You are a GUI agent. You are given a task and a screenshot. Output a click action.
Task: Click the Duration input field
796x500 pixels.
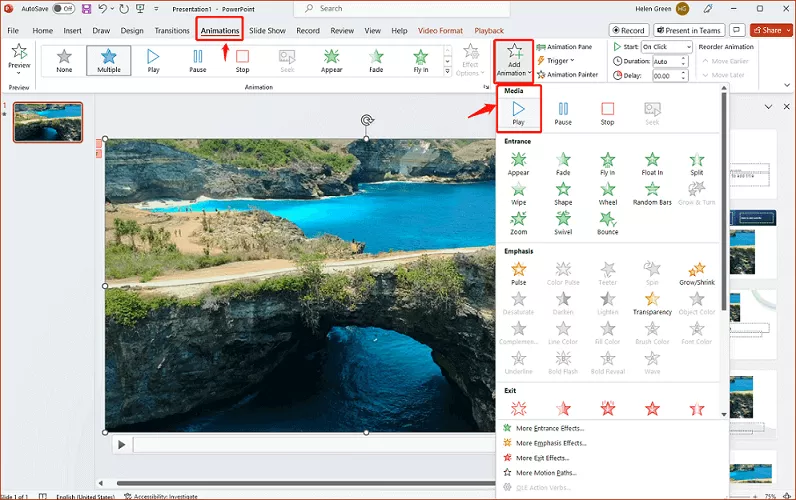(x=667, y=61)
